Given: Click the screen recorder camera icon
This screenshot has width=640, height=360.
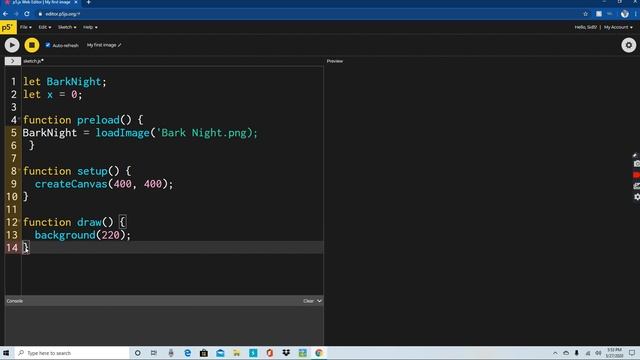Looking at the screenshot, I should click(x=636, y=164).
